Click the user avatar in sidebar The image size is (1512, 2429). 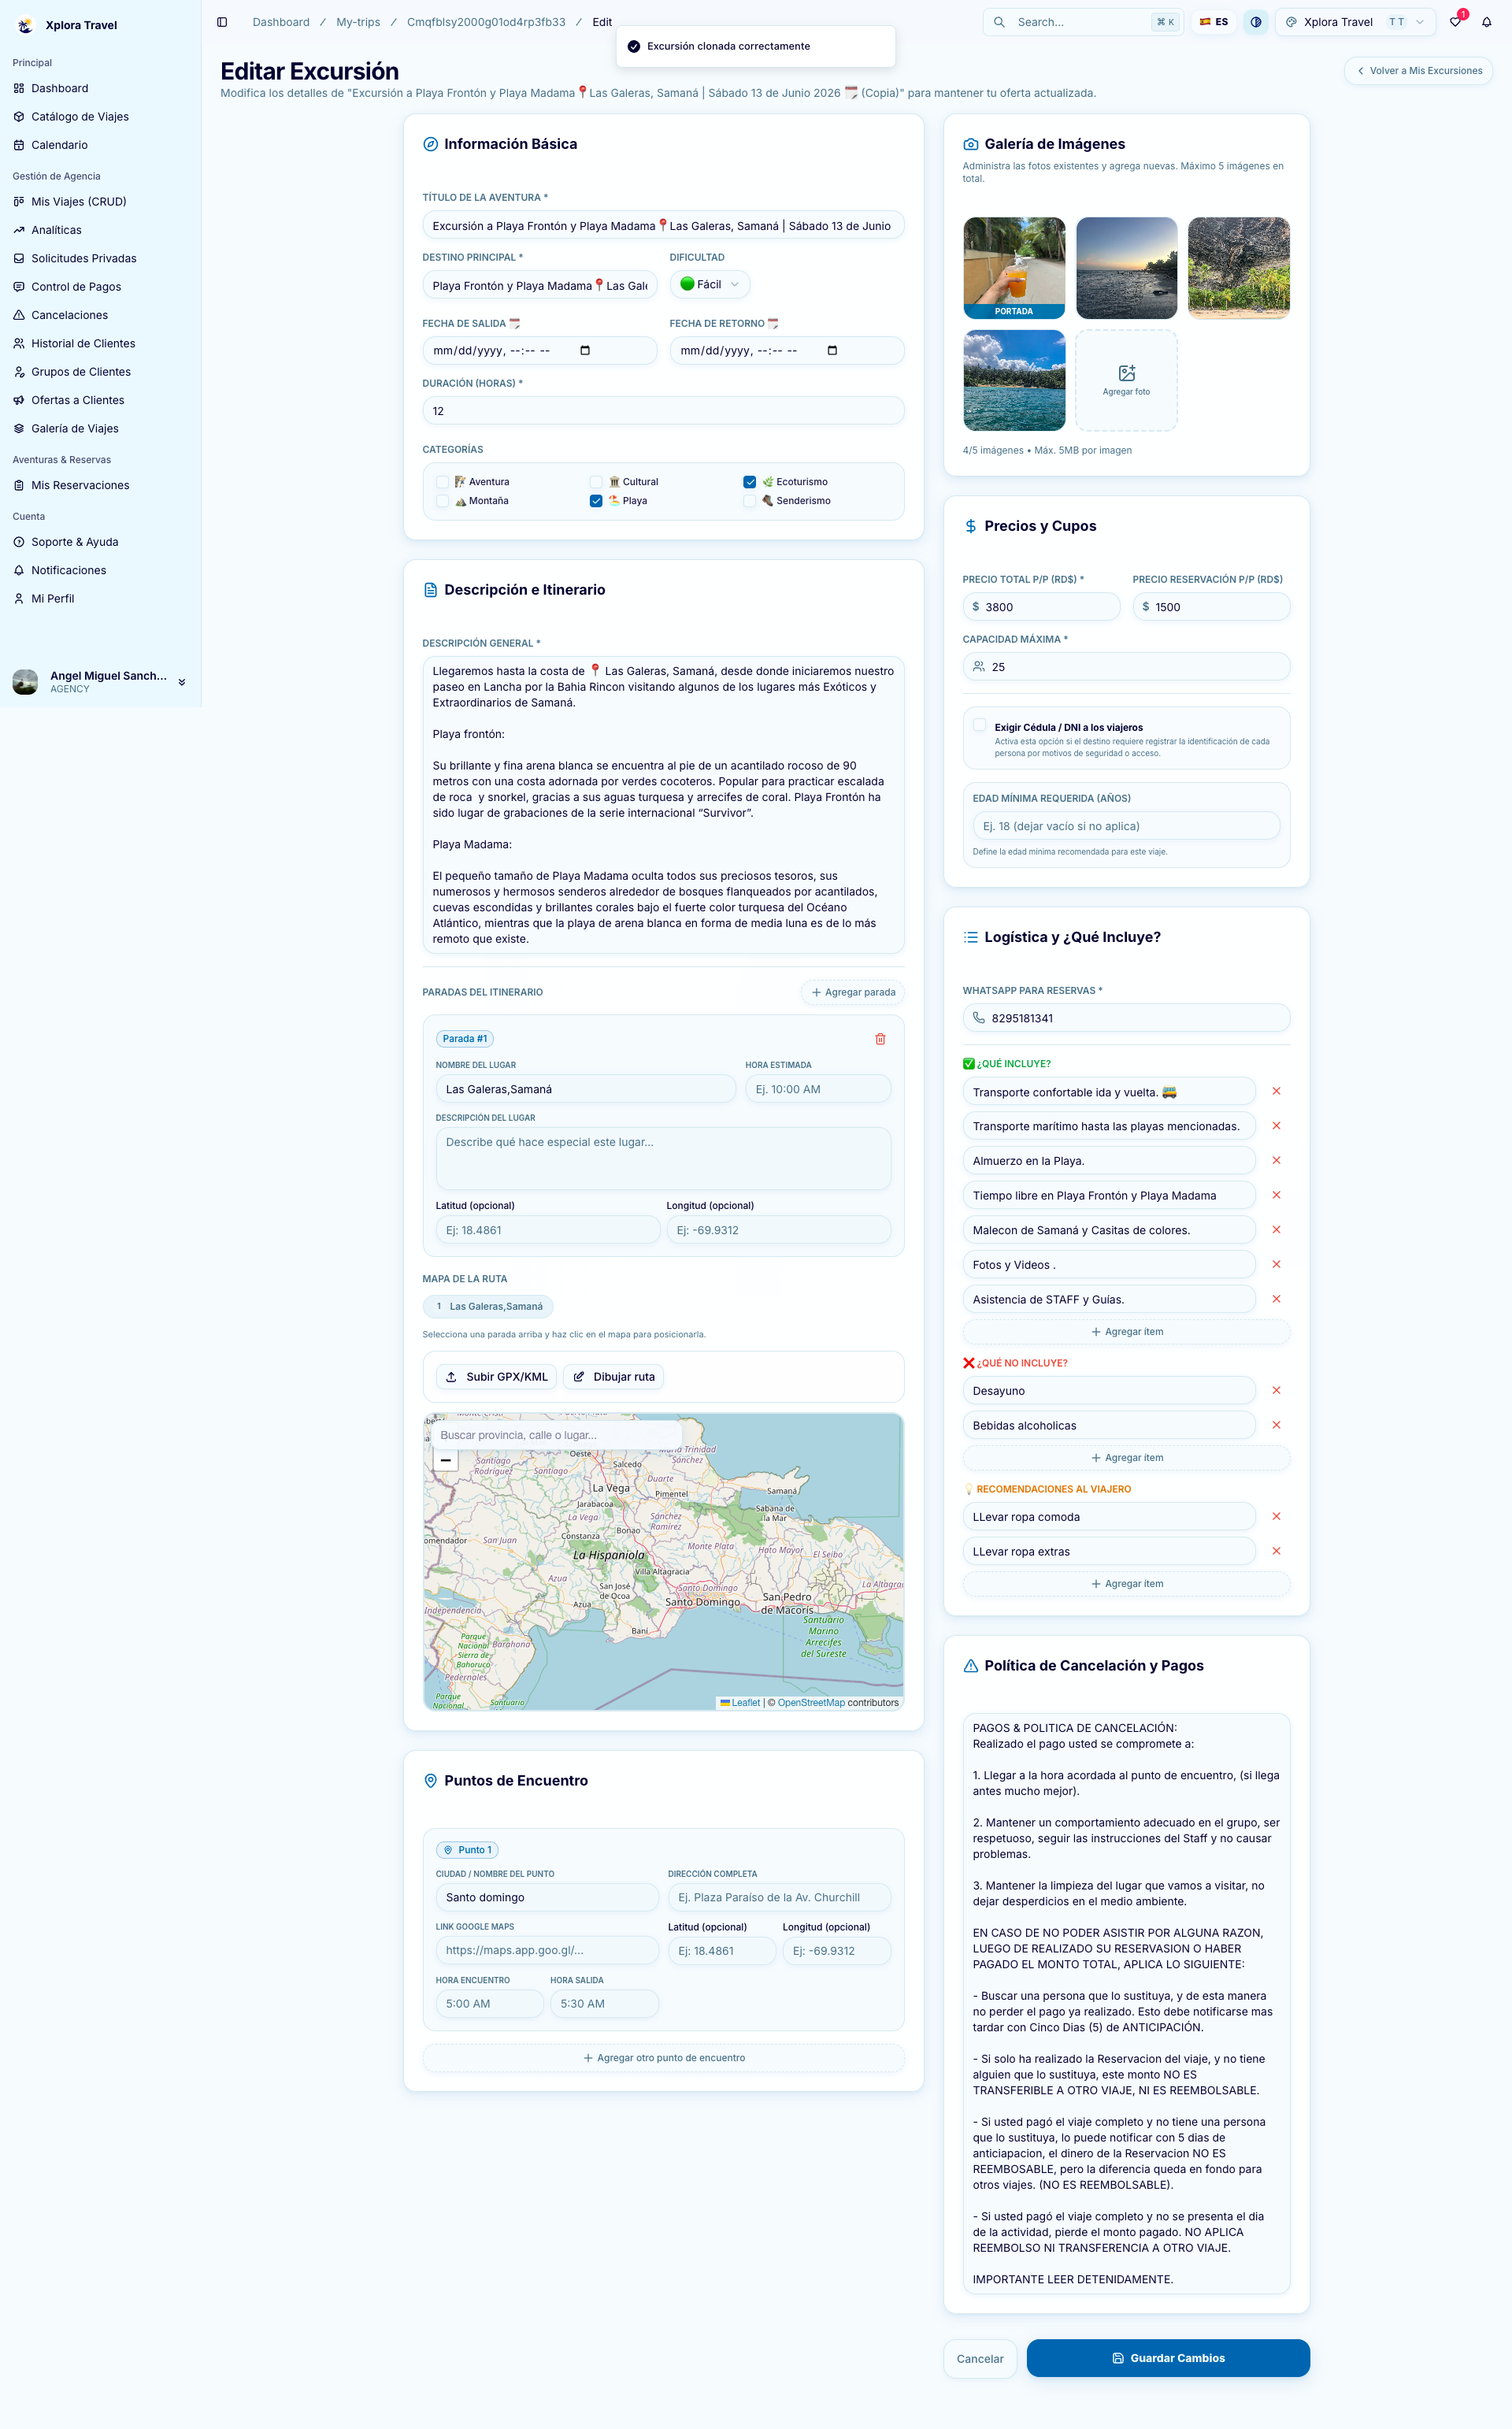coord(25,682)
